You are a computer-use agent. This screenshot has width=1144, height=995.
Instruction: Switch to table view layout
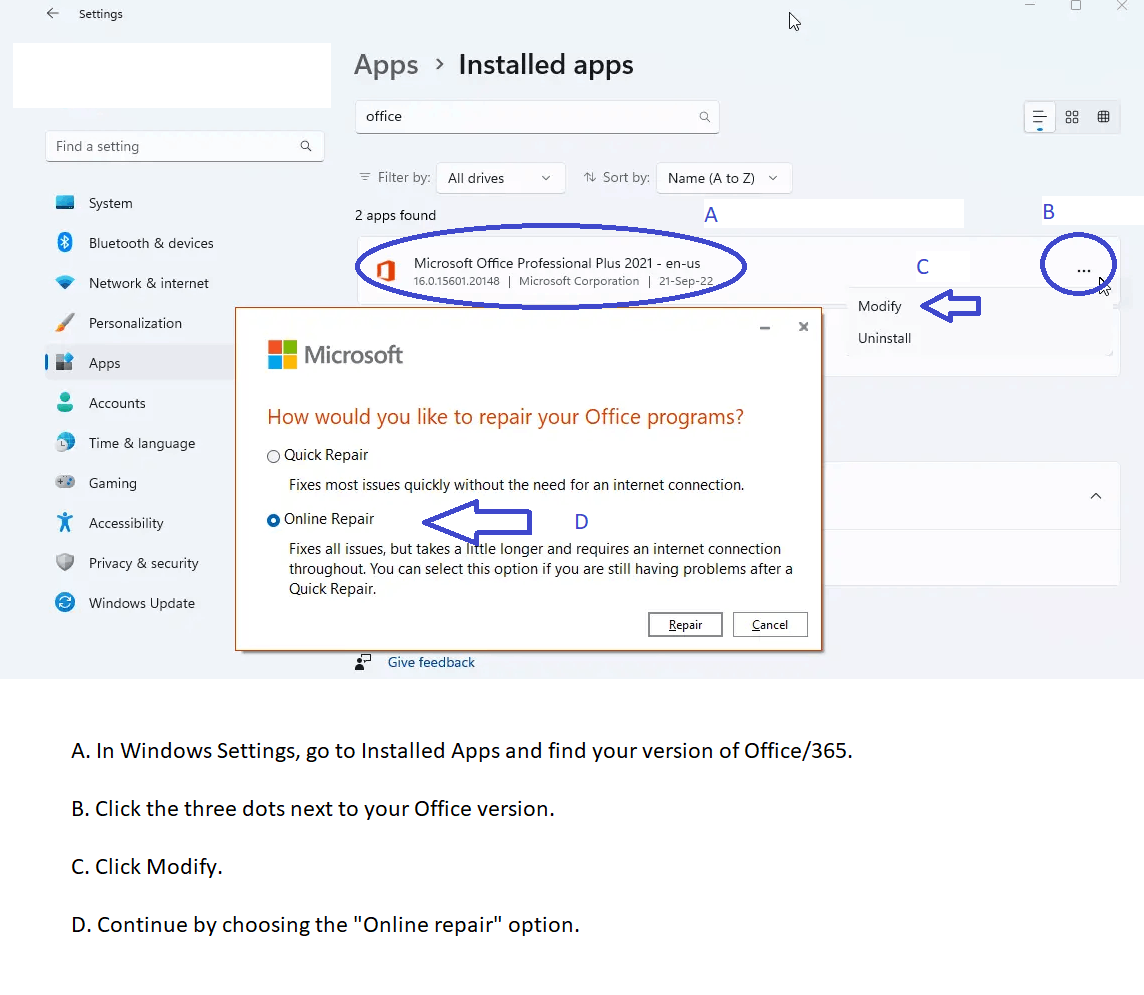tap(1104, 117)
